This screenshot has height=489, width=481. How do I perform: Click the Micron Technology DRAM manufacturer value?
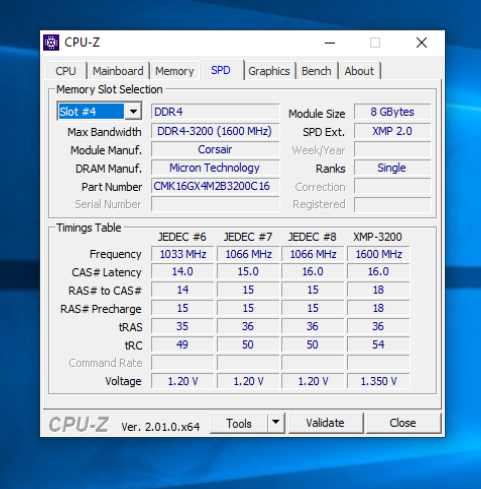tap(215, 168)
